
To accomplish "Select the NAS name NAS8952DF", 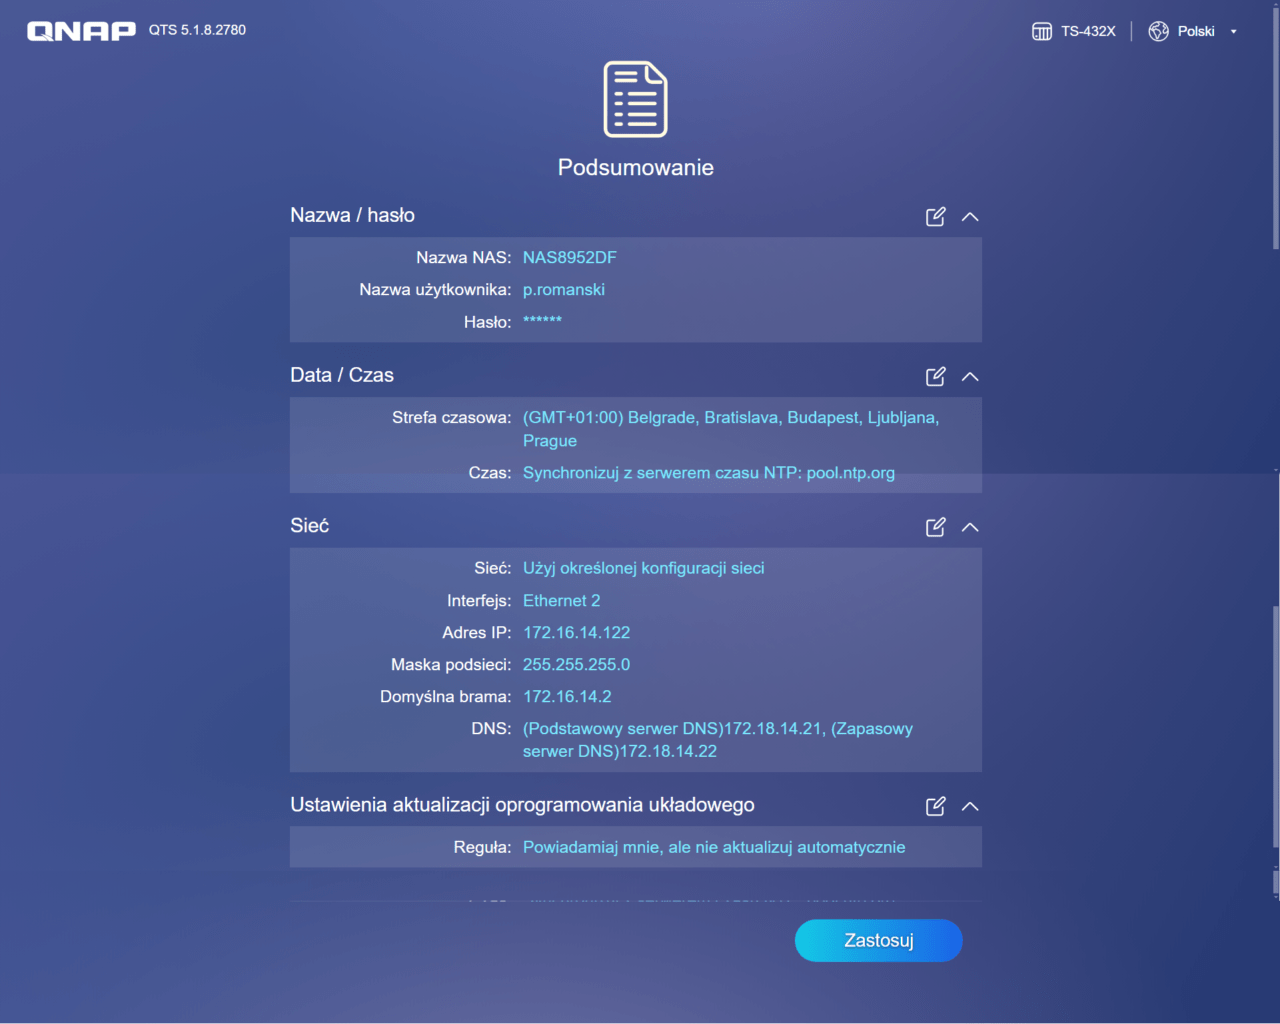I will coord(570,257).
